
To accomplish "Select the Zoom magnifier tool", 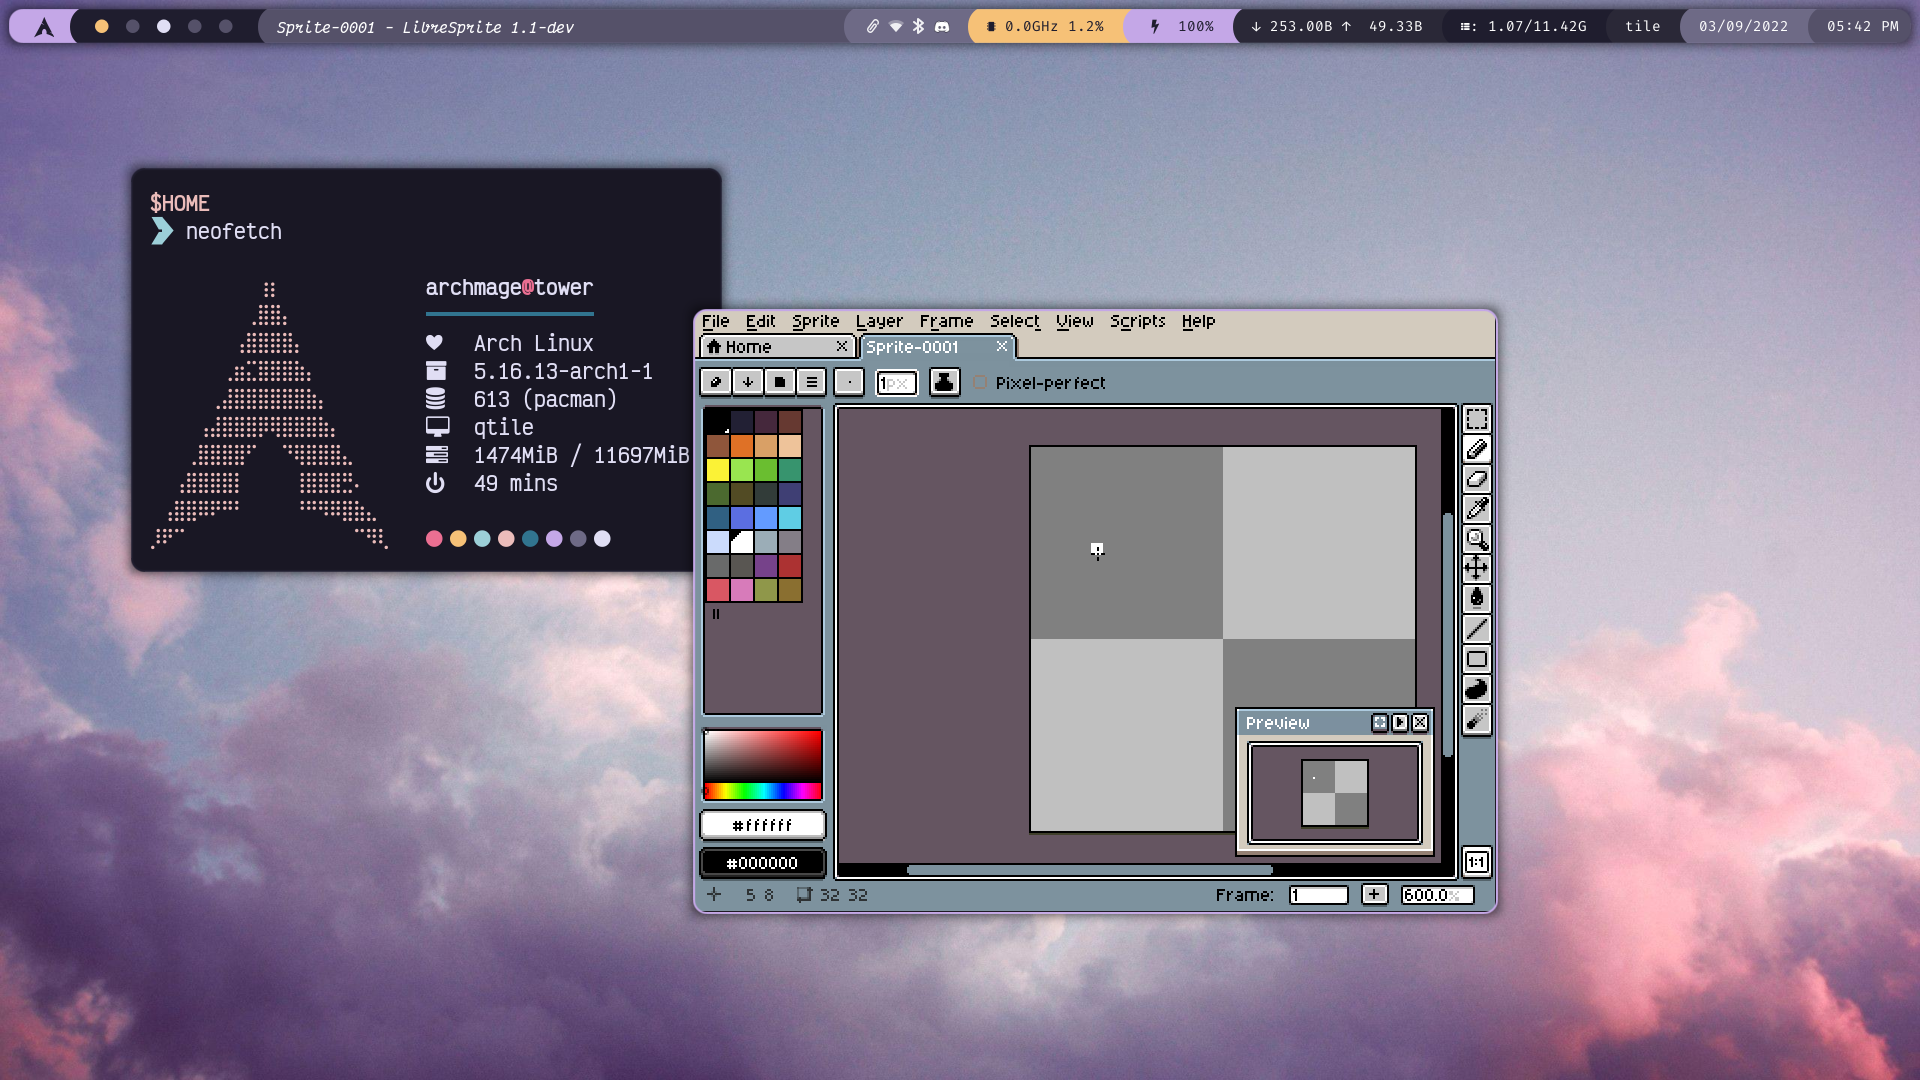I will point(1476,539).
